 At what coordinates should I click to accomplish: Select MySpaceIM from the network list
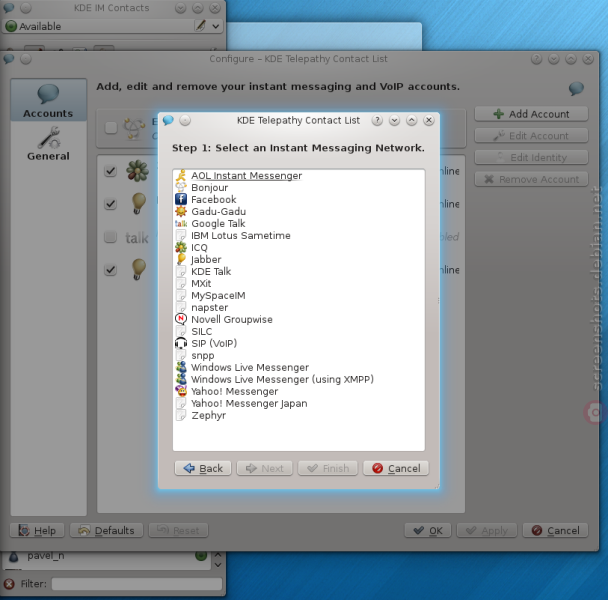[299, 295]
